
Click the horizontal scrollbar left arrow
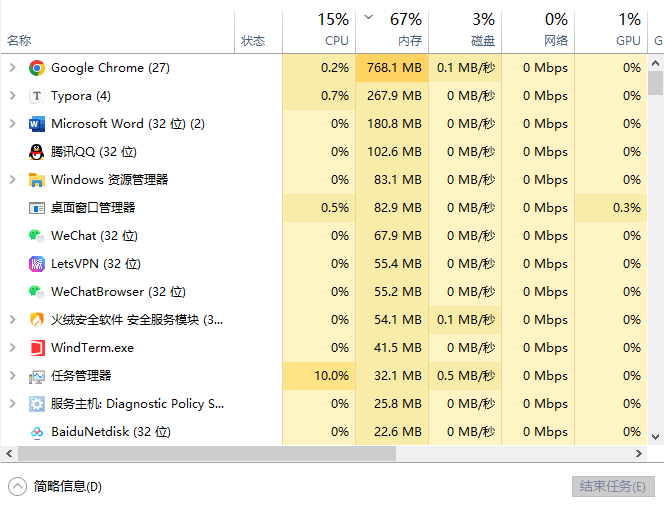click(9, 454)
